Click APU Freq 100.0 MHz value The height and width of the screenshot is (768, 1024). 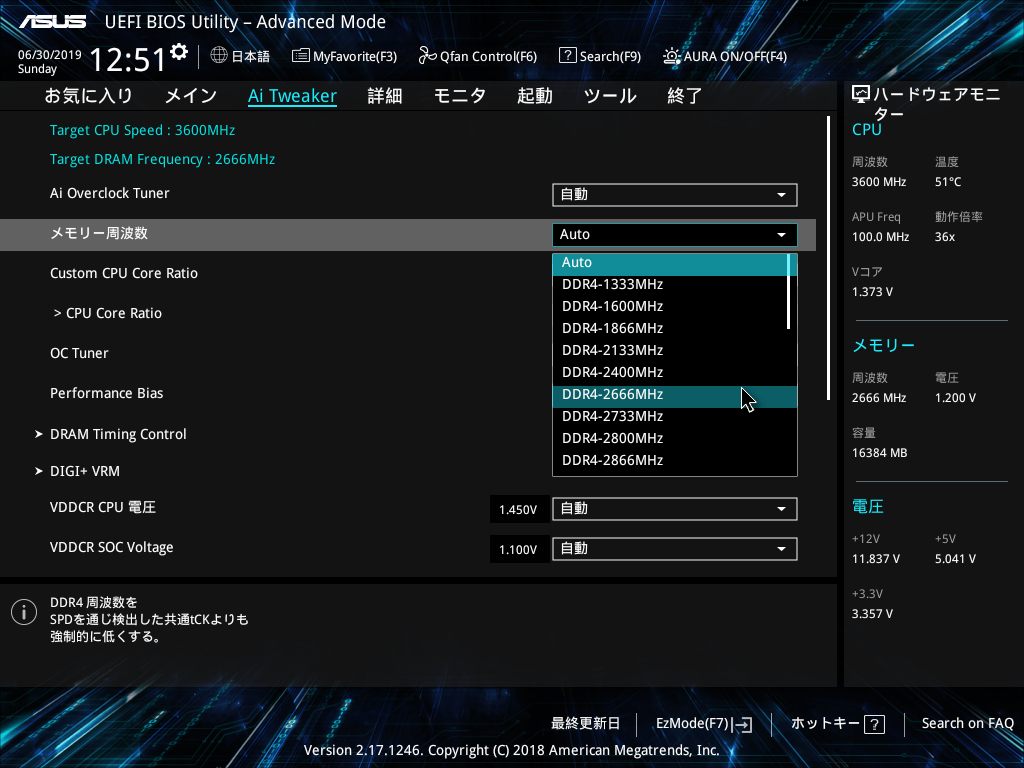click(x=880, y=237)
